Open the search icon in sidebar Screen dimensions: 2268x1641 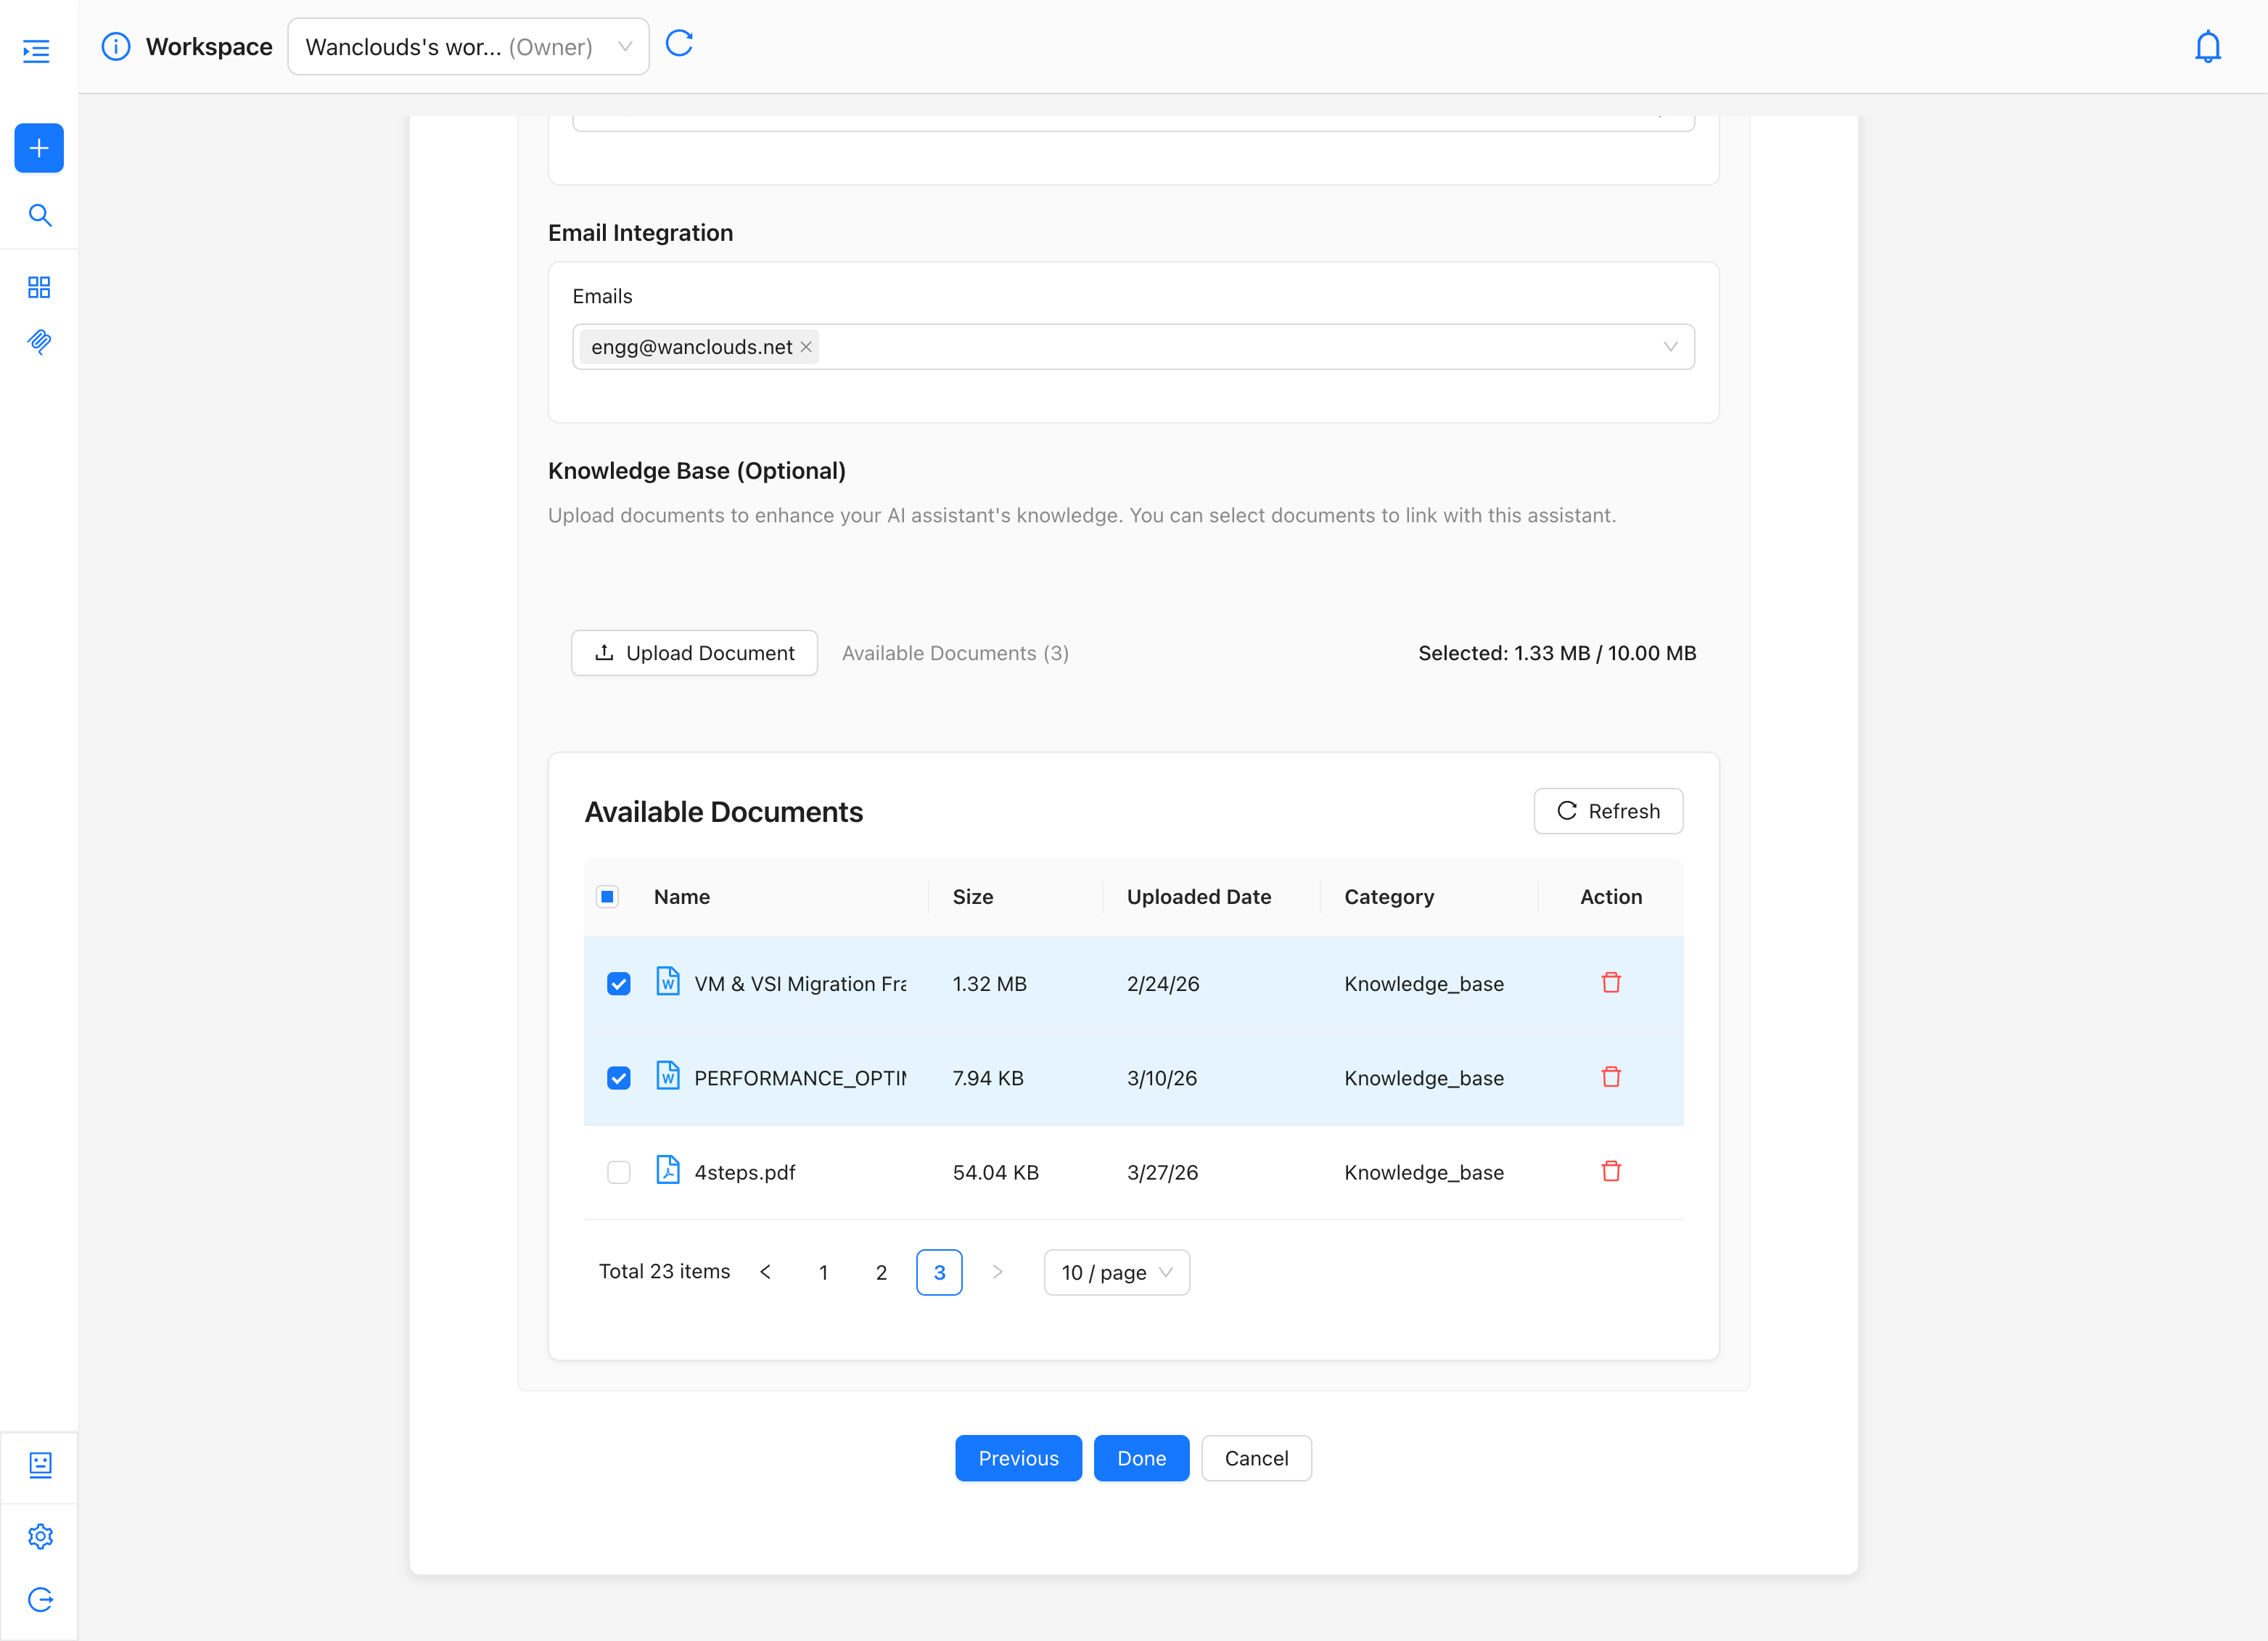point(39,215)
